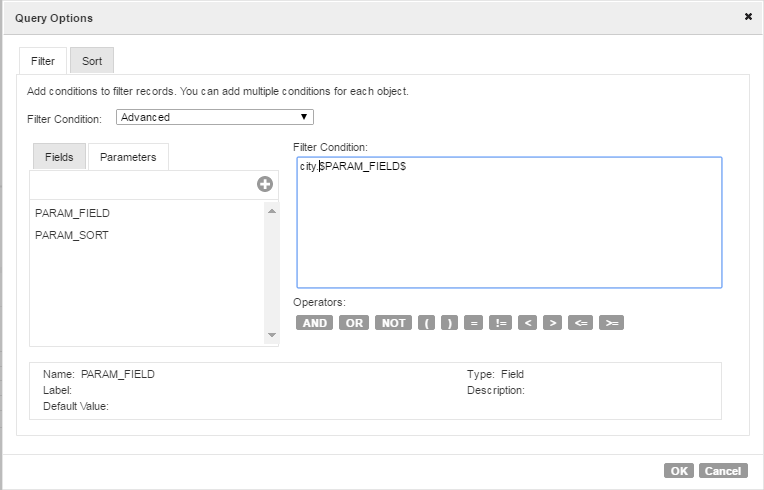Screen dimensions: 764x490
Task: Insert the not-equal operator
Action: tap(500, 323)
